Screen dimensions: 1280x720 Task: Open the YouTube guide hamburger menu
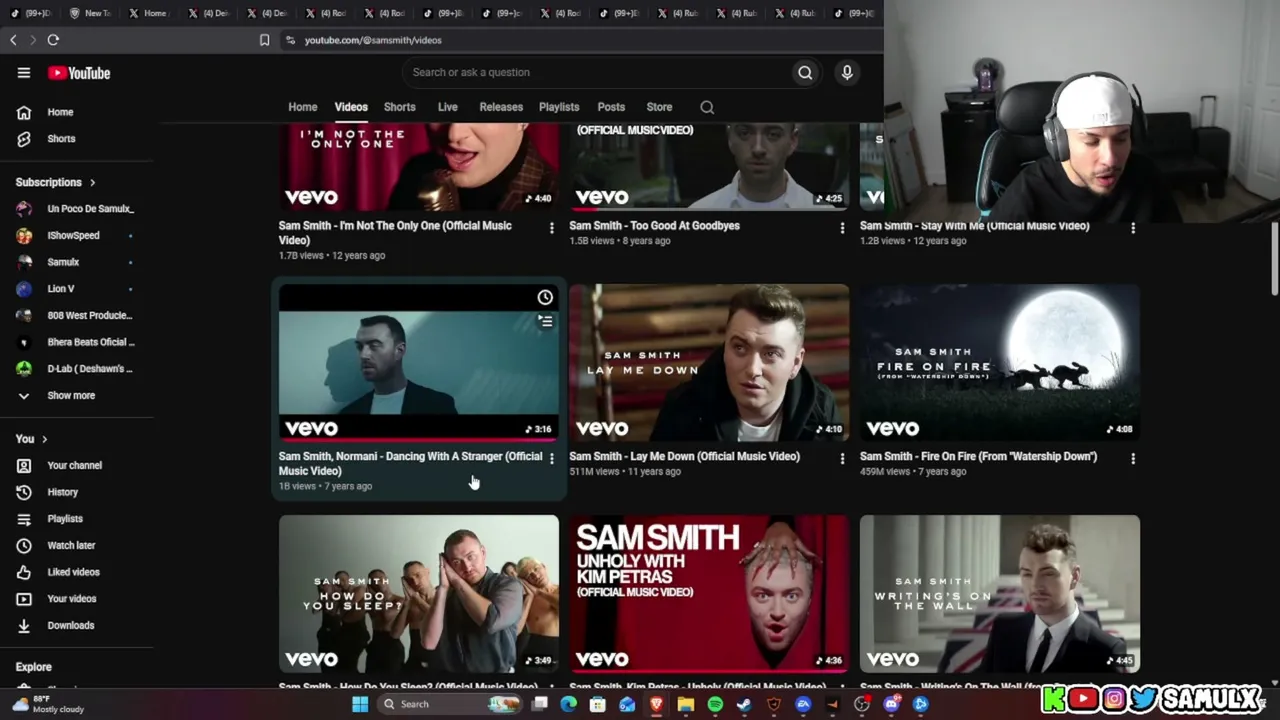(24, 73)
